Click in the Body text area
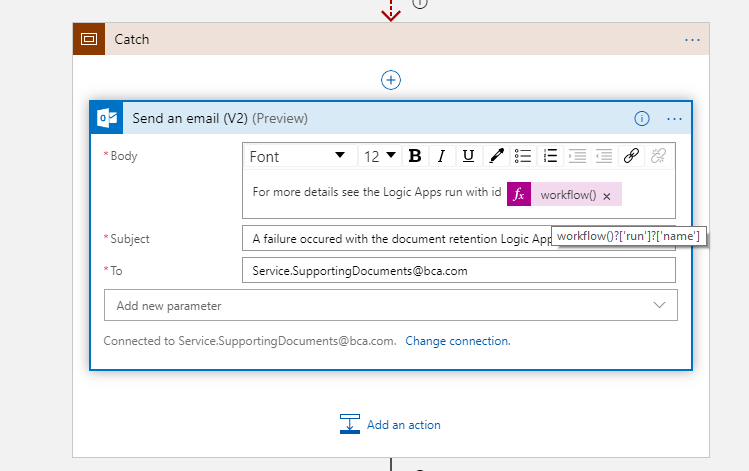749x471 pixels. click(x=459, y=194)
